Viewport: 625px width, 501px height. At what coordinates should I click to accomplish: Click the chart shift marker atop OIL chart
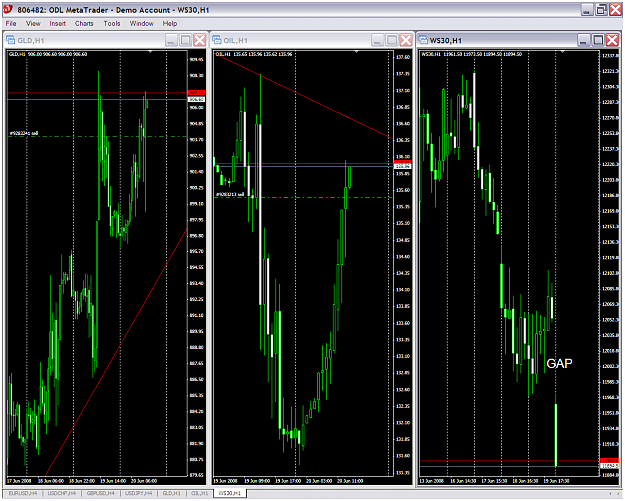(x=356, y=52)
